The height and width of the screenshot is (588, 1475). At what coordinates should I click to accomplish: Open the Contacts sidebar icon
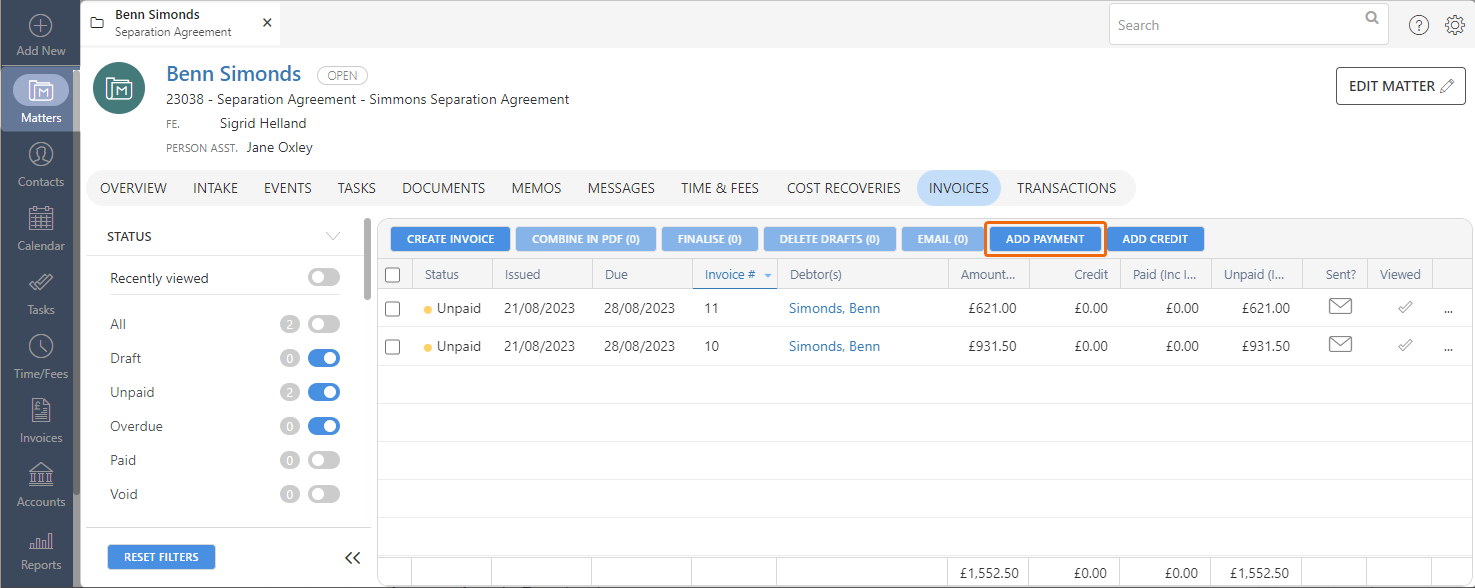41,154
